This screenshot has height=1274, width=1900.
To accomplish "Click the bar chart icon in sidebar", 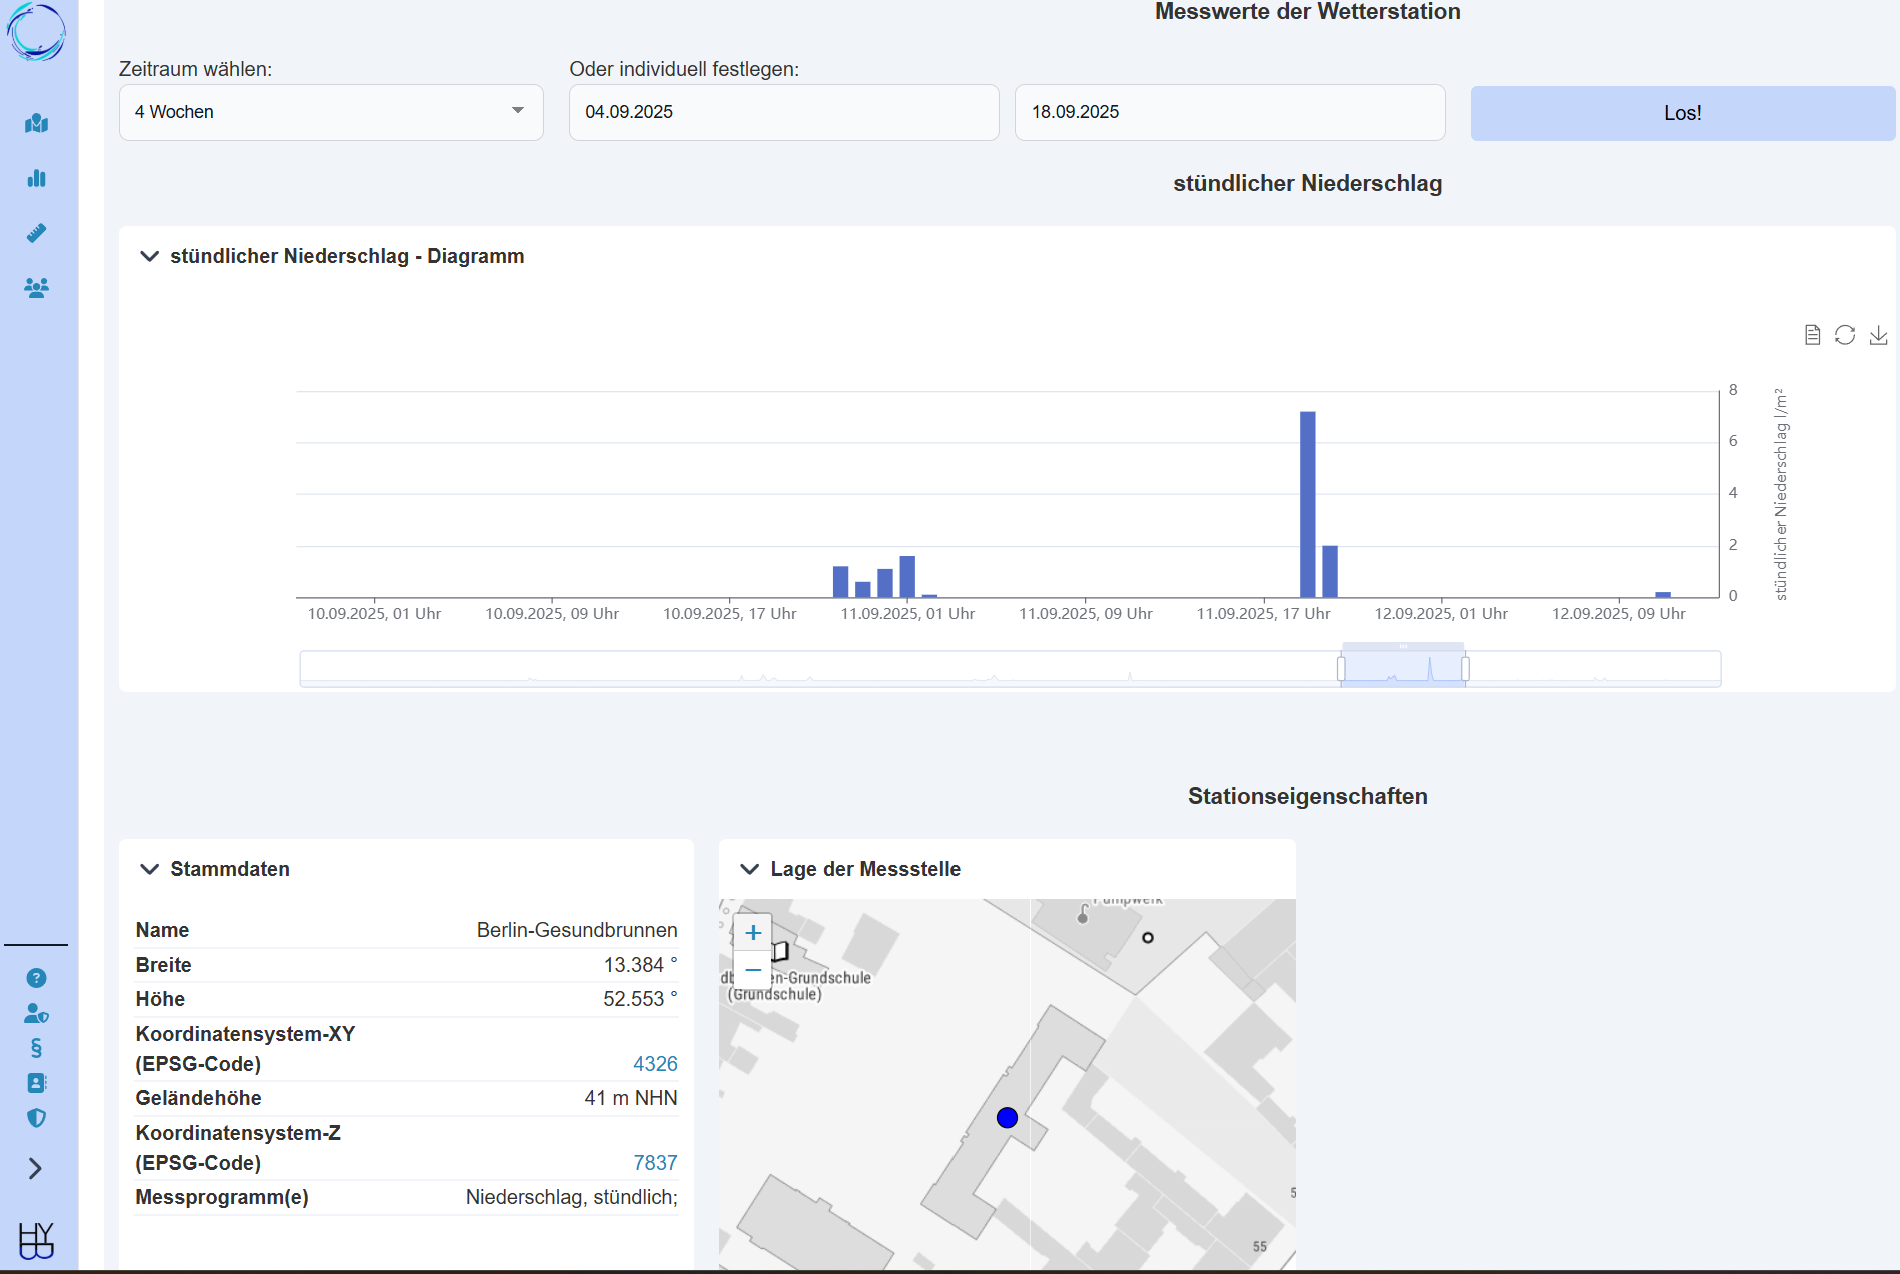I will pos(36,178).
